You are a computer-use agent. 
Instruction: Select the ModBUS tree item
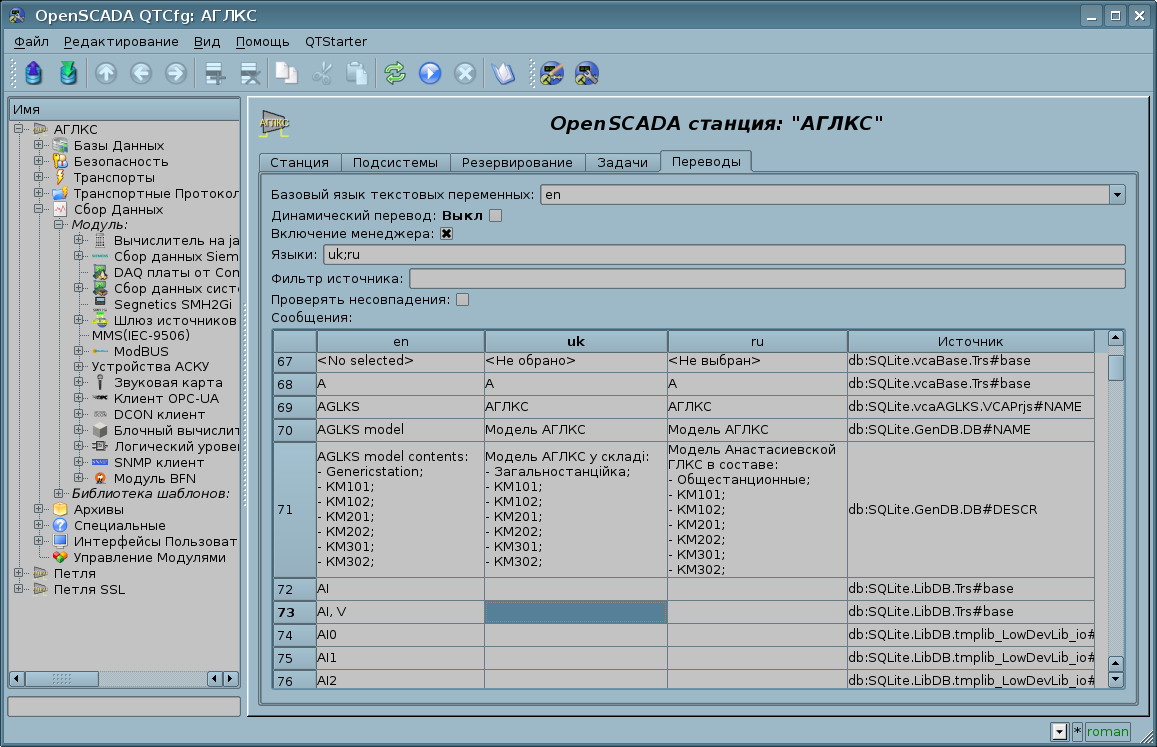coord(141,351)
